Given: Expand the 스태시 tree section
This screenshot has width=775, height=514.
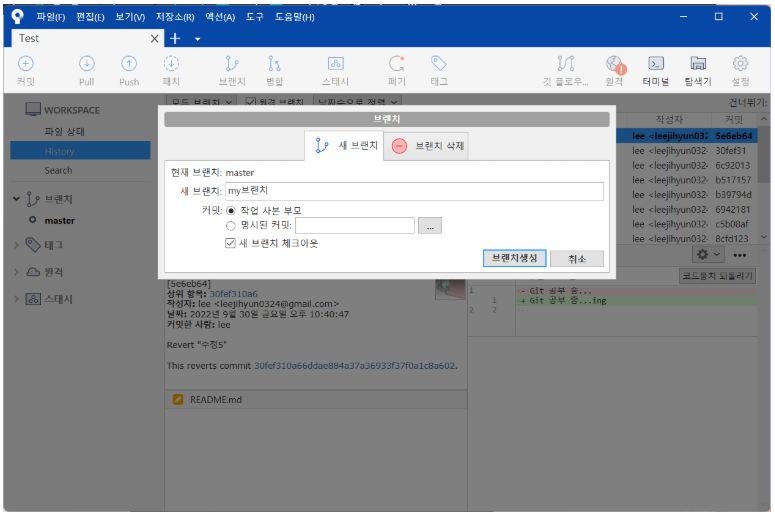Looking at the screenshot, I should pos(16,299).
